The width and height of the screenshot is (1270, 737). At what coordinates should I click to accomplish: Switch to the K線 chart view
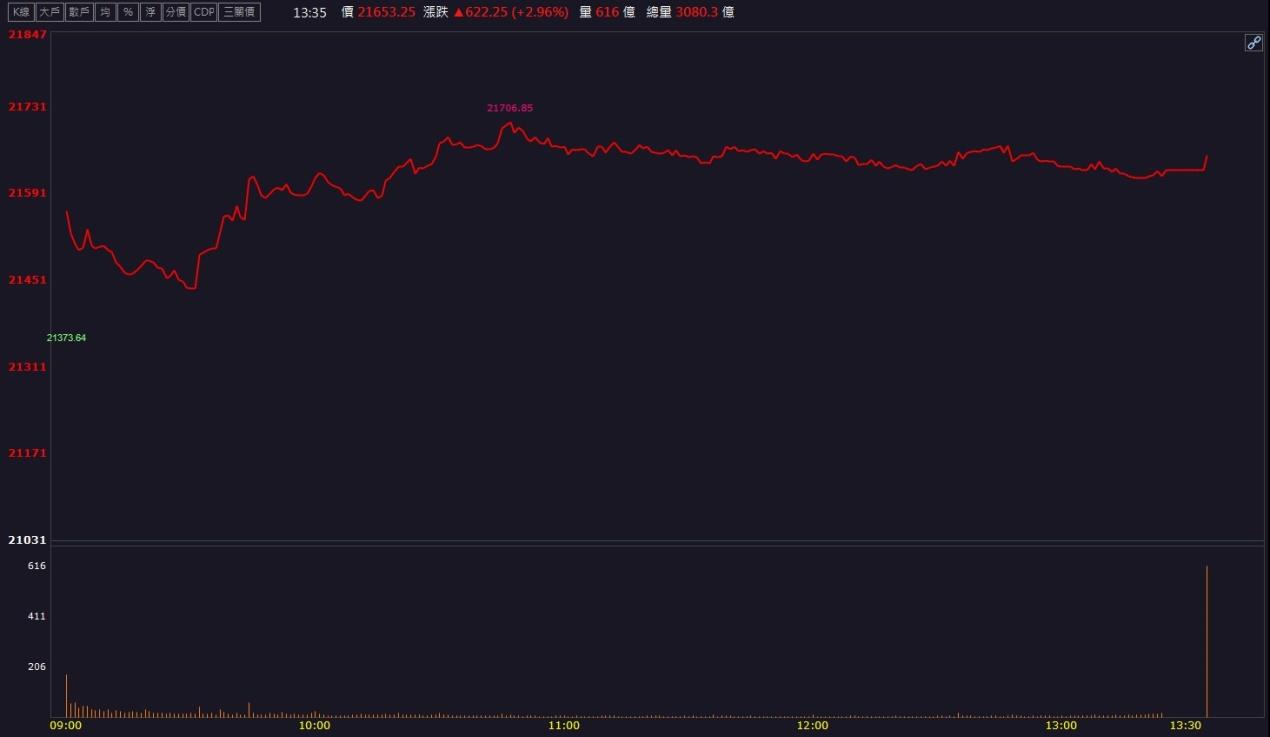point(21,12)
